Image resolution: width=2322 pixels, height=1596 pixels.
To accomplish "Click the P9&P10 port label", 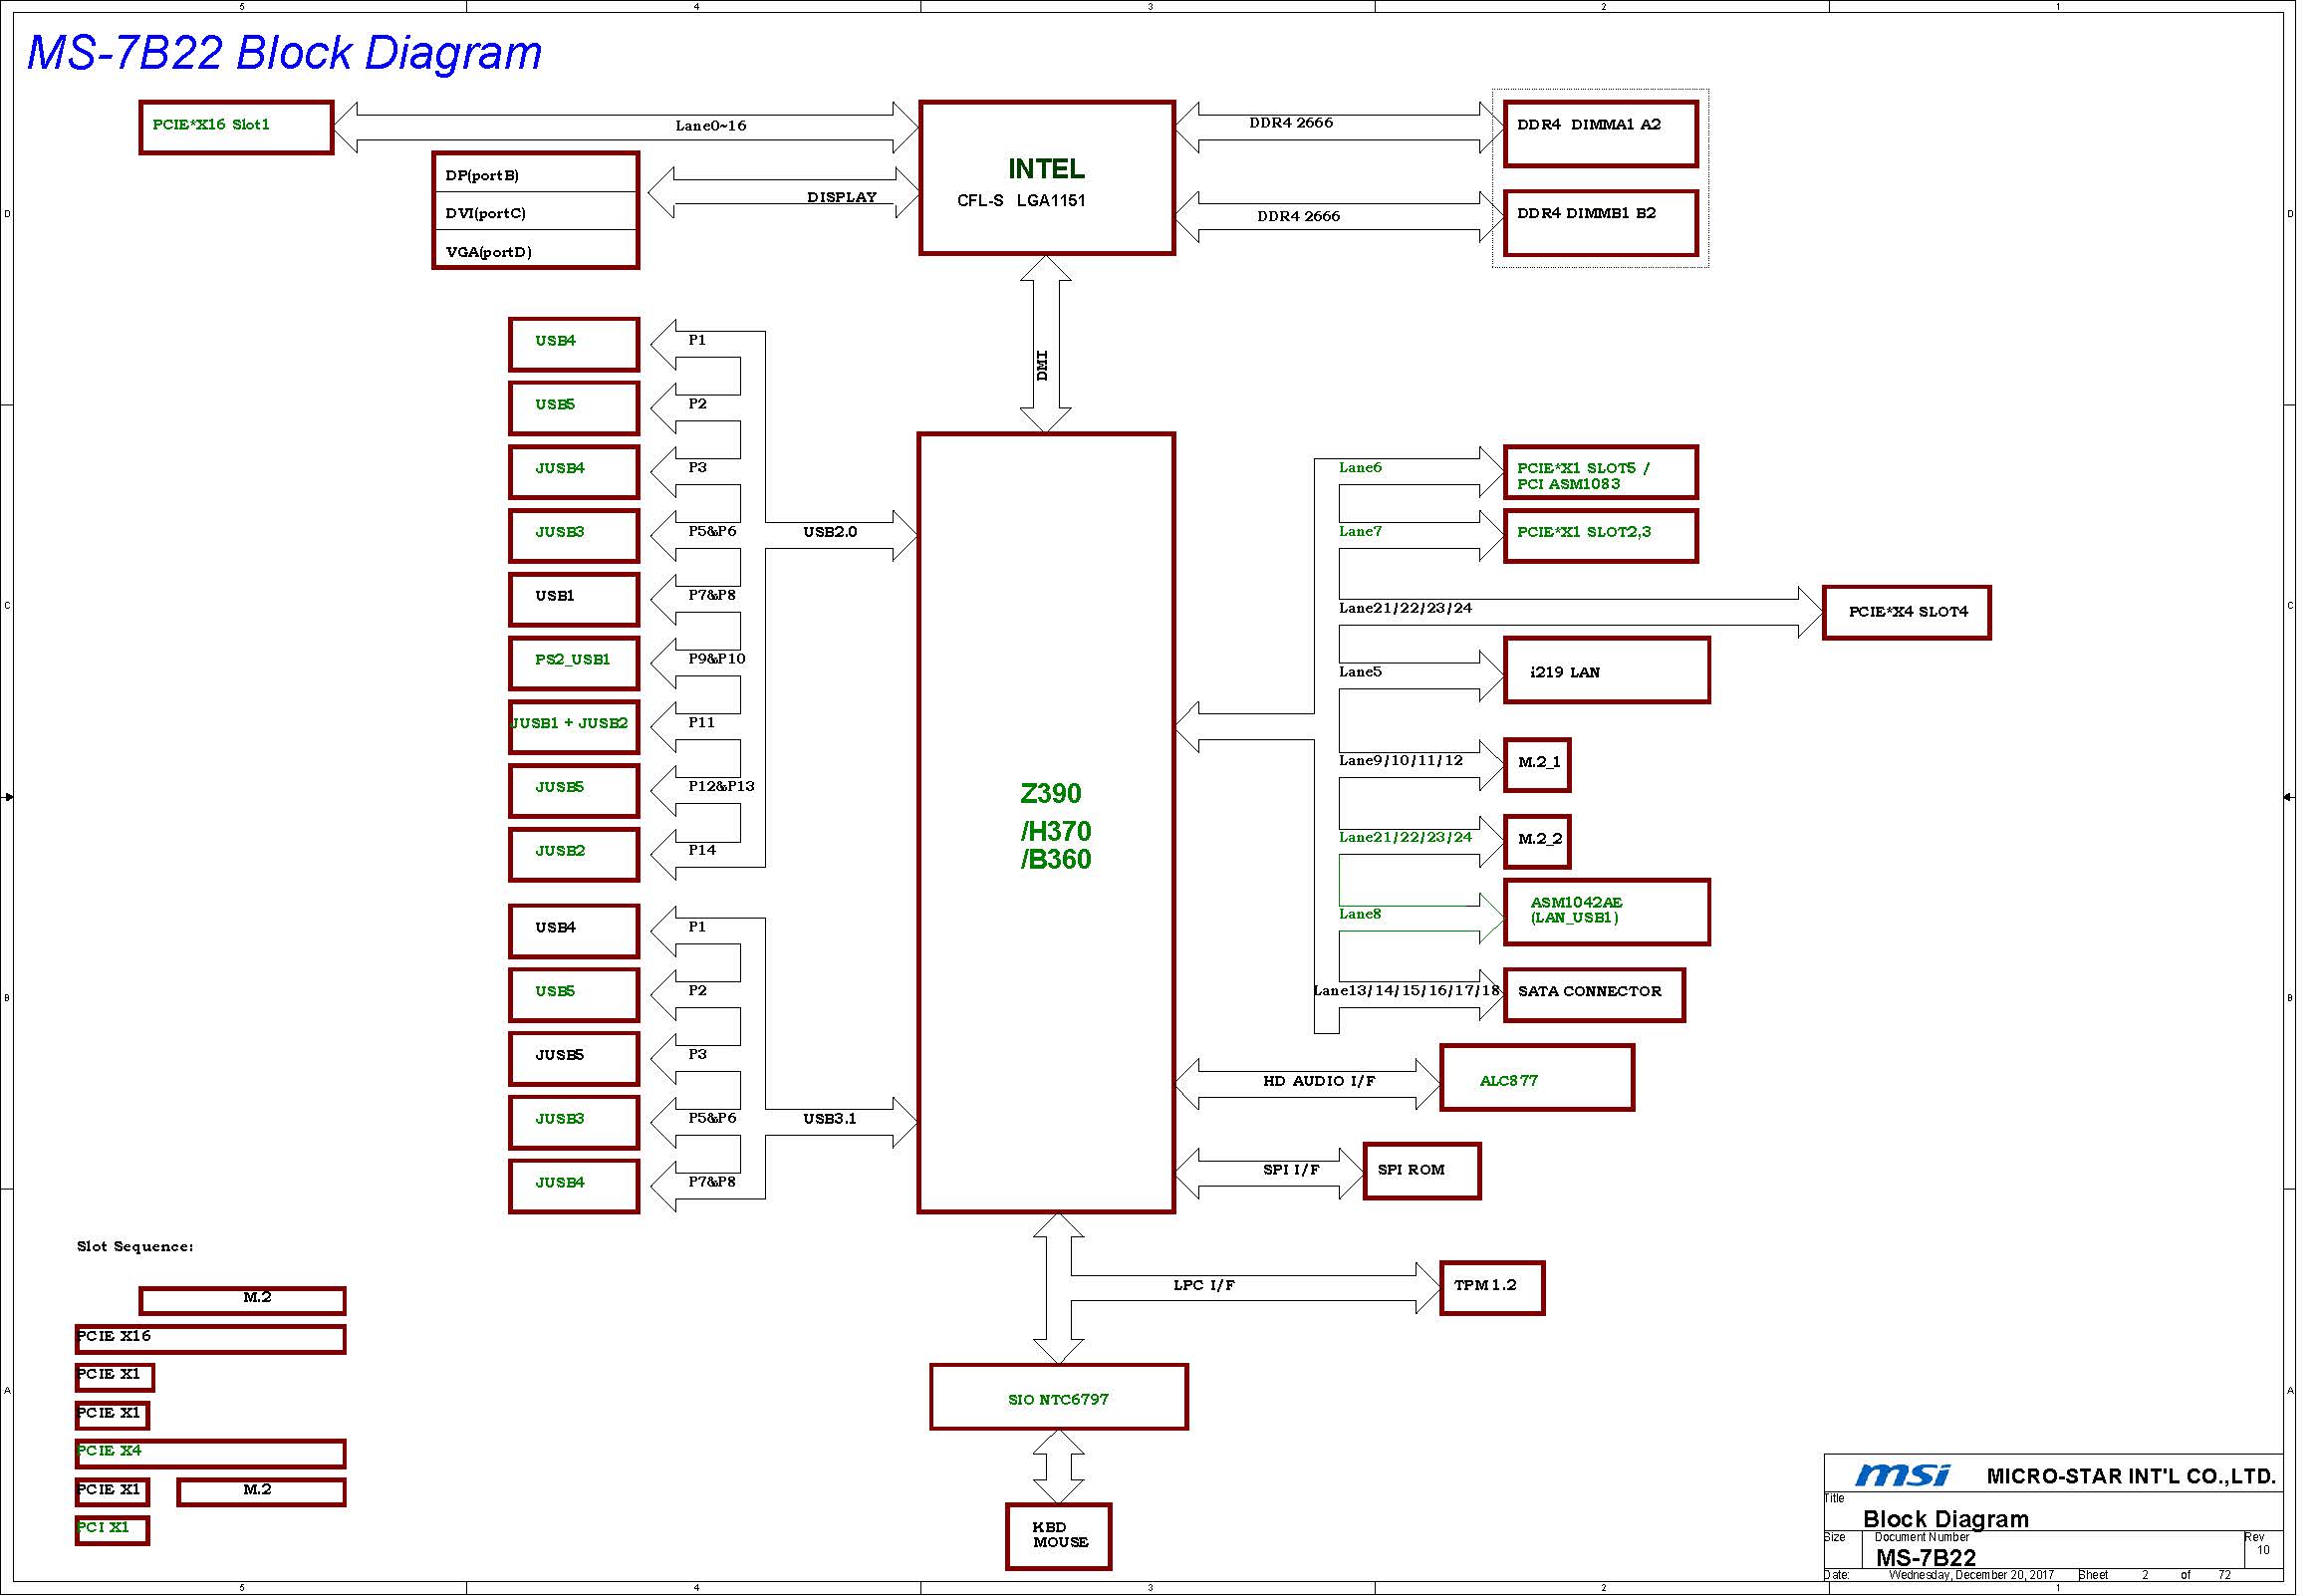I will (716, 658).
